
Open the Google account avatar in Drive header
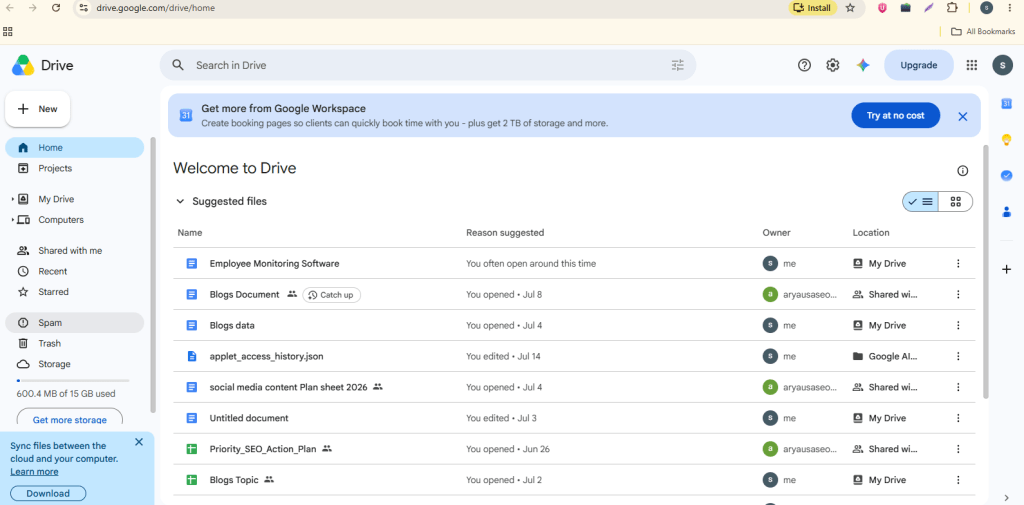(x=1002, y=65)
